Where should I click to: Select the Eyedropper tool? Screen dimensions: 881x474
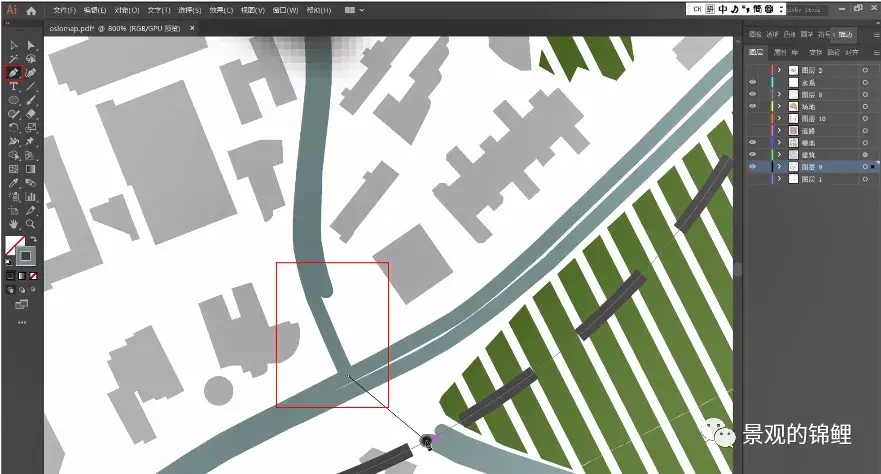click(x=14, y=183)
